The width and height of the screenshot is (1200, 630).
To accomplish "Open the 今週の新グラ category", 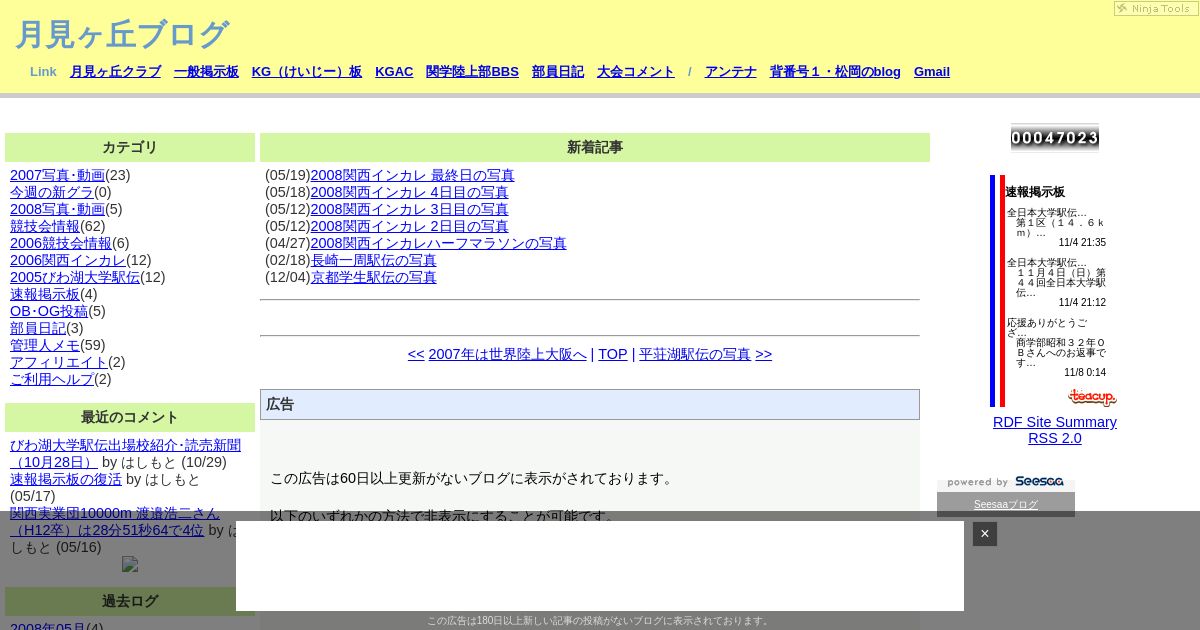I will 52,192.
